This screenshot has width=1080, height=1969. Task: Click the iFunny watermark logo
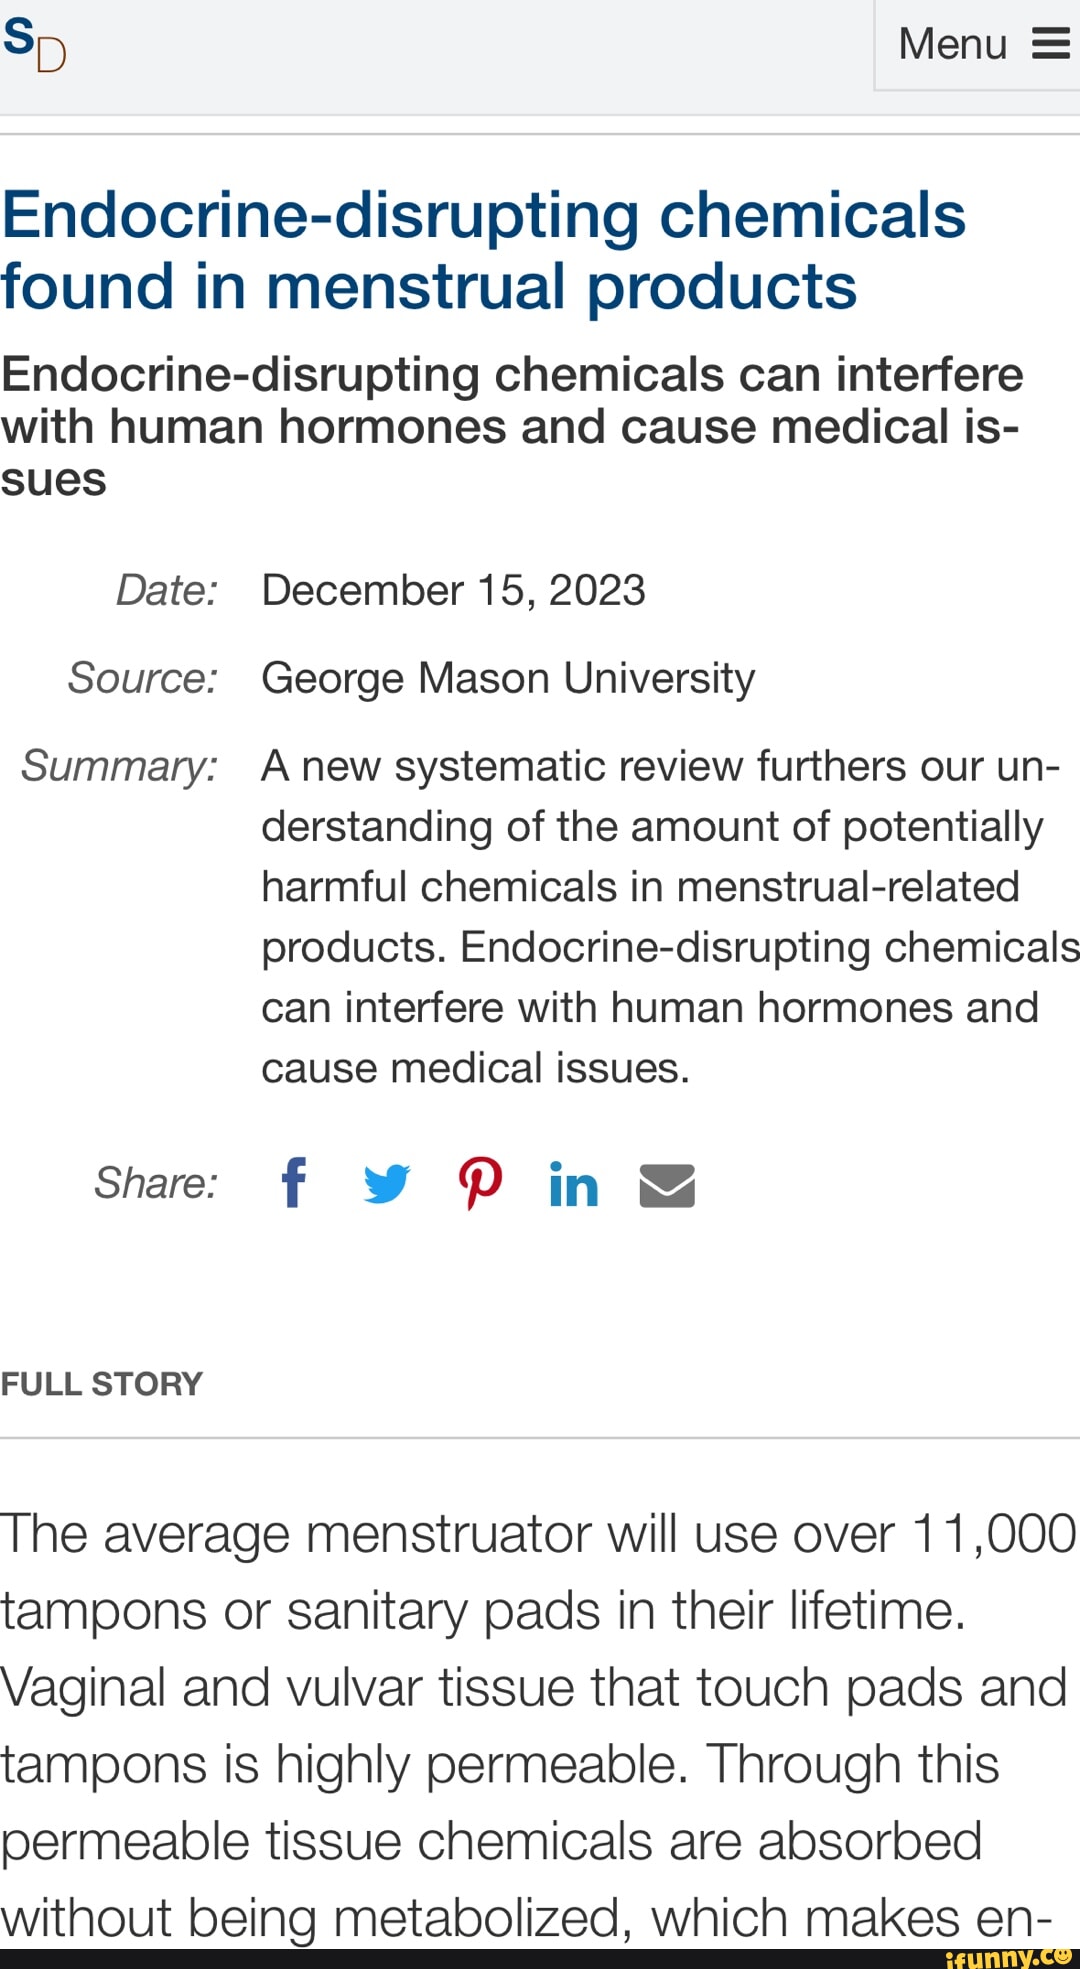(1009, 1957)
